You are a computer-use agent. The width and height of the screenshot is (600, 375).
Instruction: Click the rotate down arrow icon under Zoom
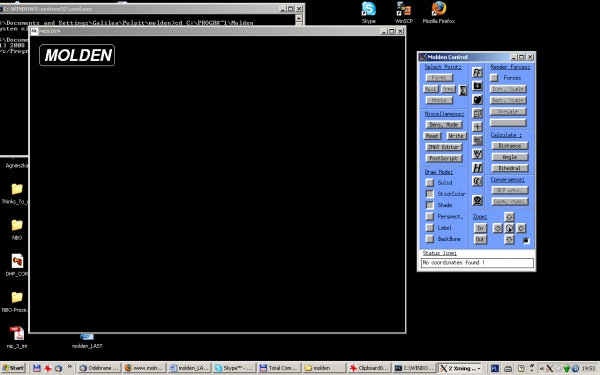pyautogui.click(x=509, y=240)
